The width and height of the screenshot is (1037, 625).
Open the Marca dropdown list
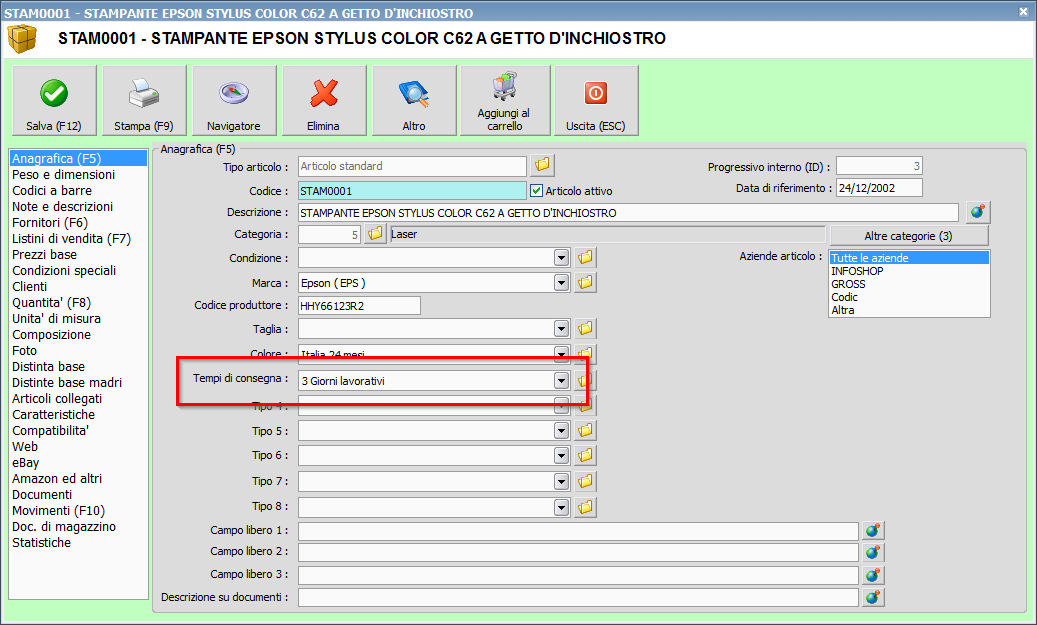(561, 283)
